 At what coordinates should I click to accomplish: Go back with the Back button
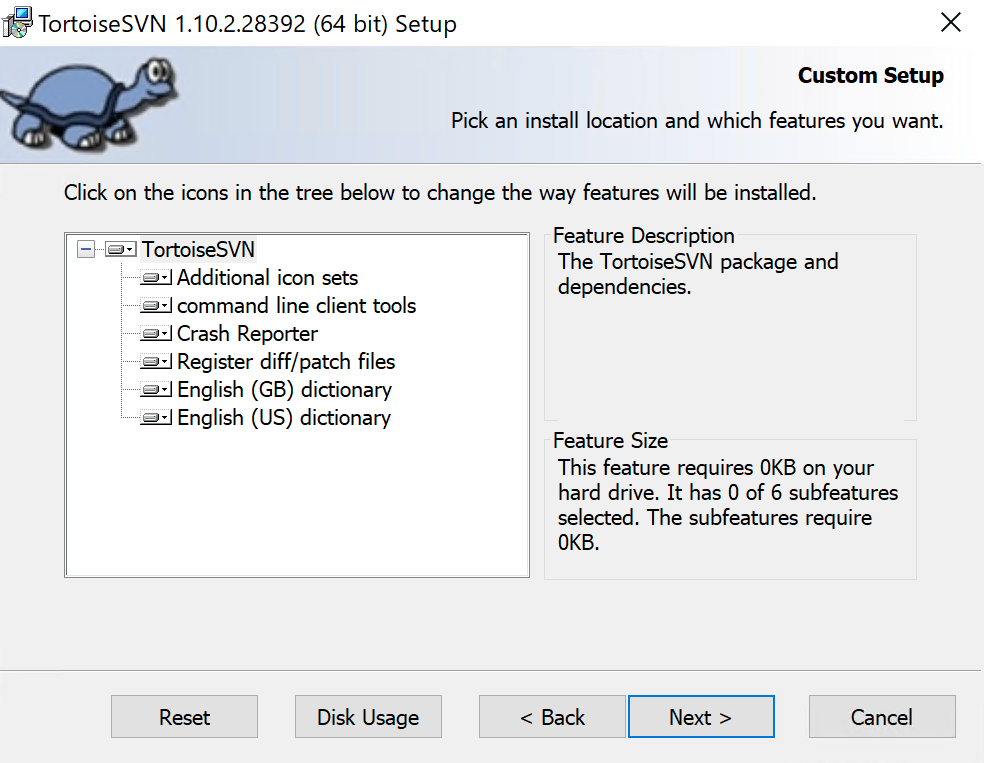tap(552, 717)
